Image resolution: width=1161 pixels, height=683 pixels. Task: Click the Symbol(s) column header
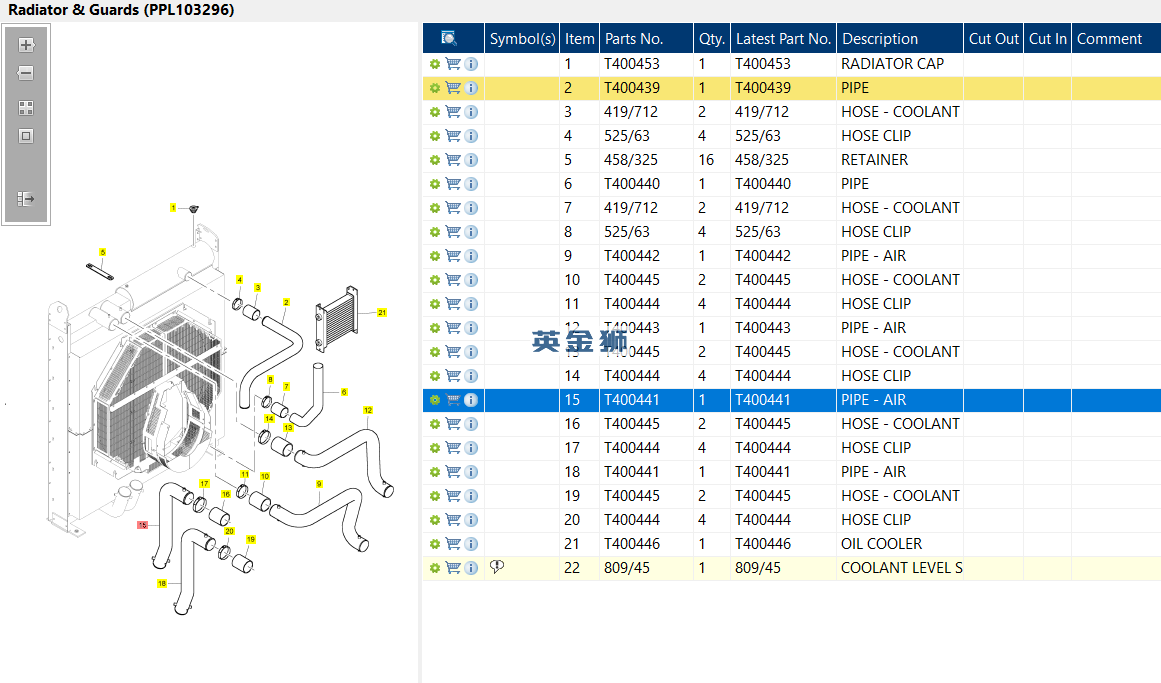(522, 39)
